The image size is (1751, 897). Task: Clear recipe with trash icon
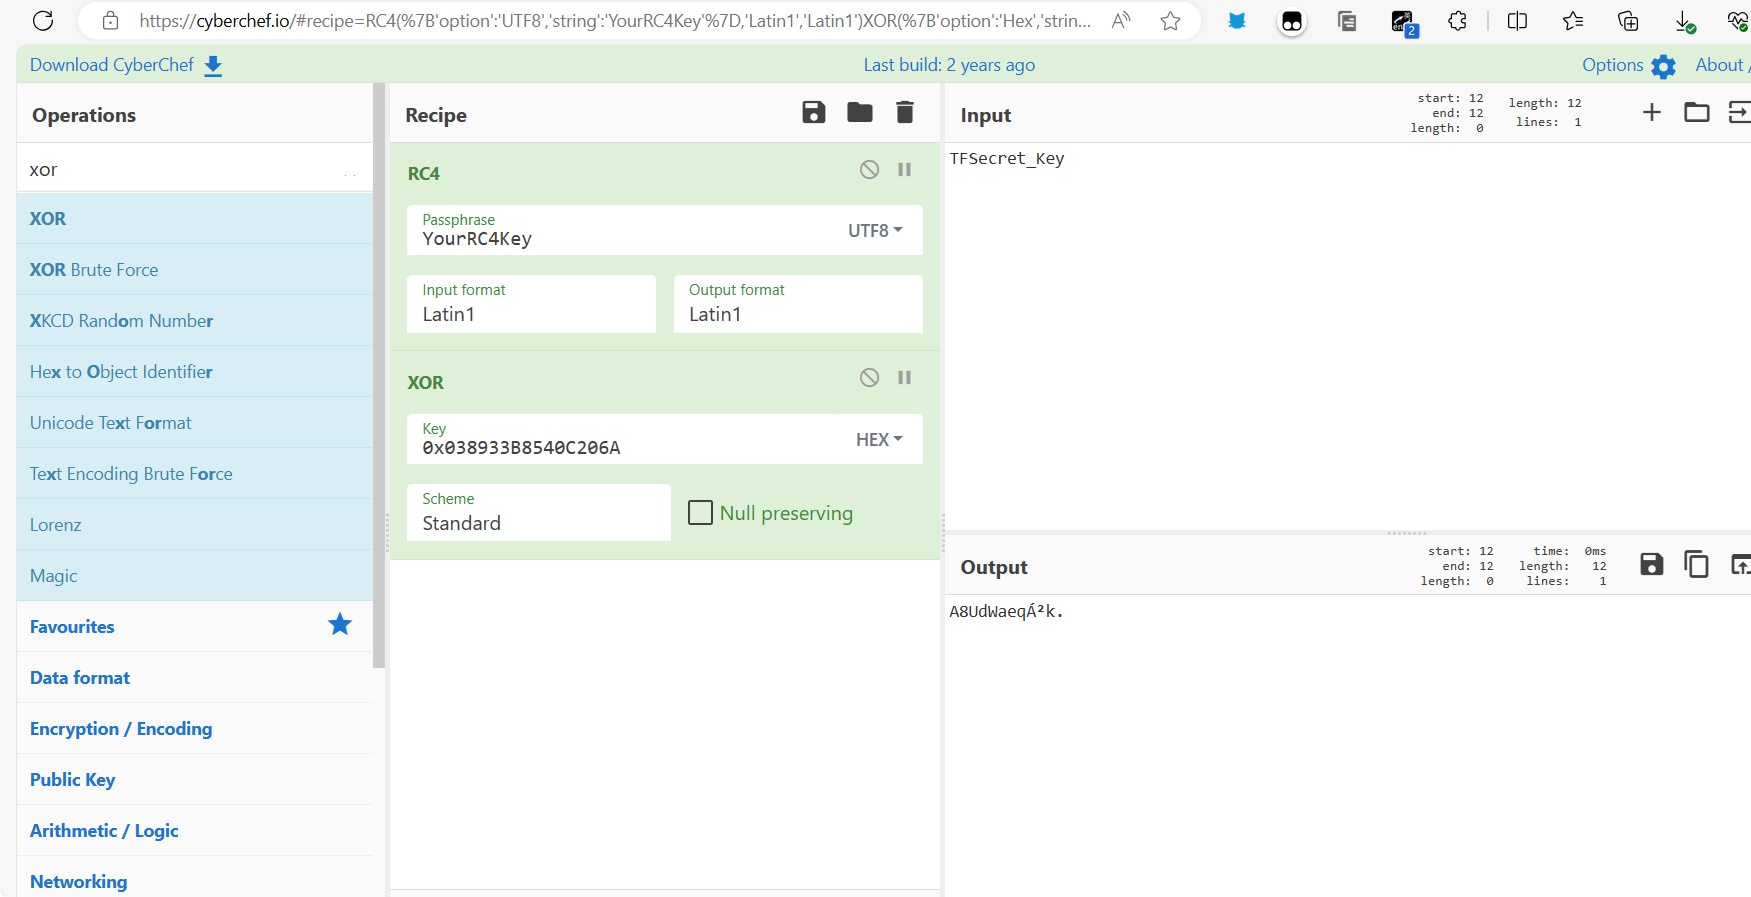pyautogui.click(x=905, y=112)
